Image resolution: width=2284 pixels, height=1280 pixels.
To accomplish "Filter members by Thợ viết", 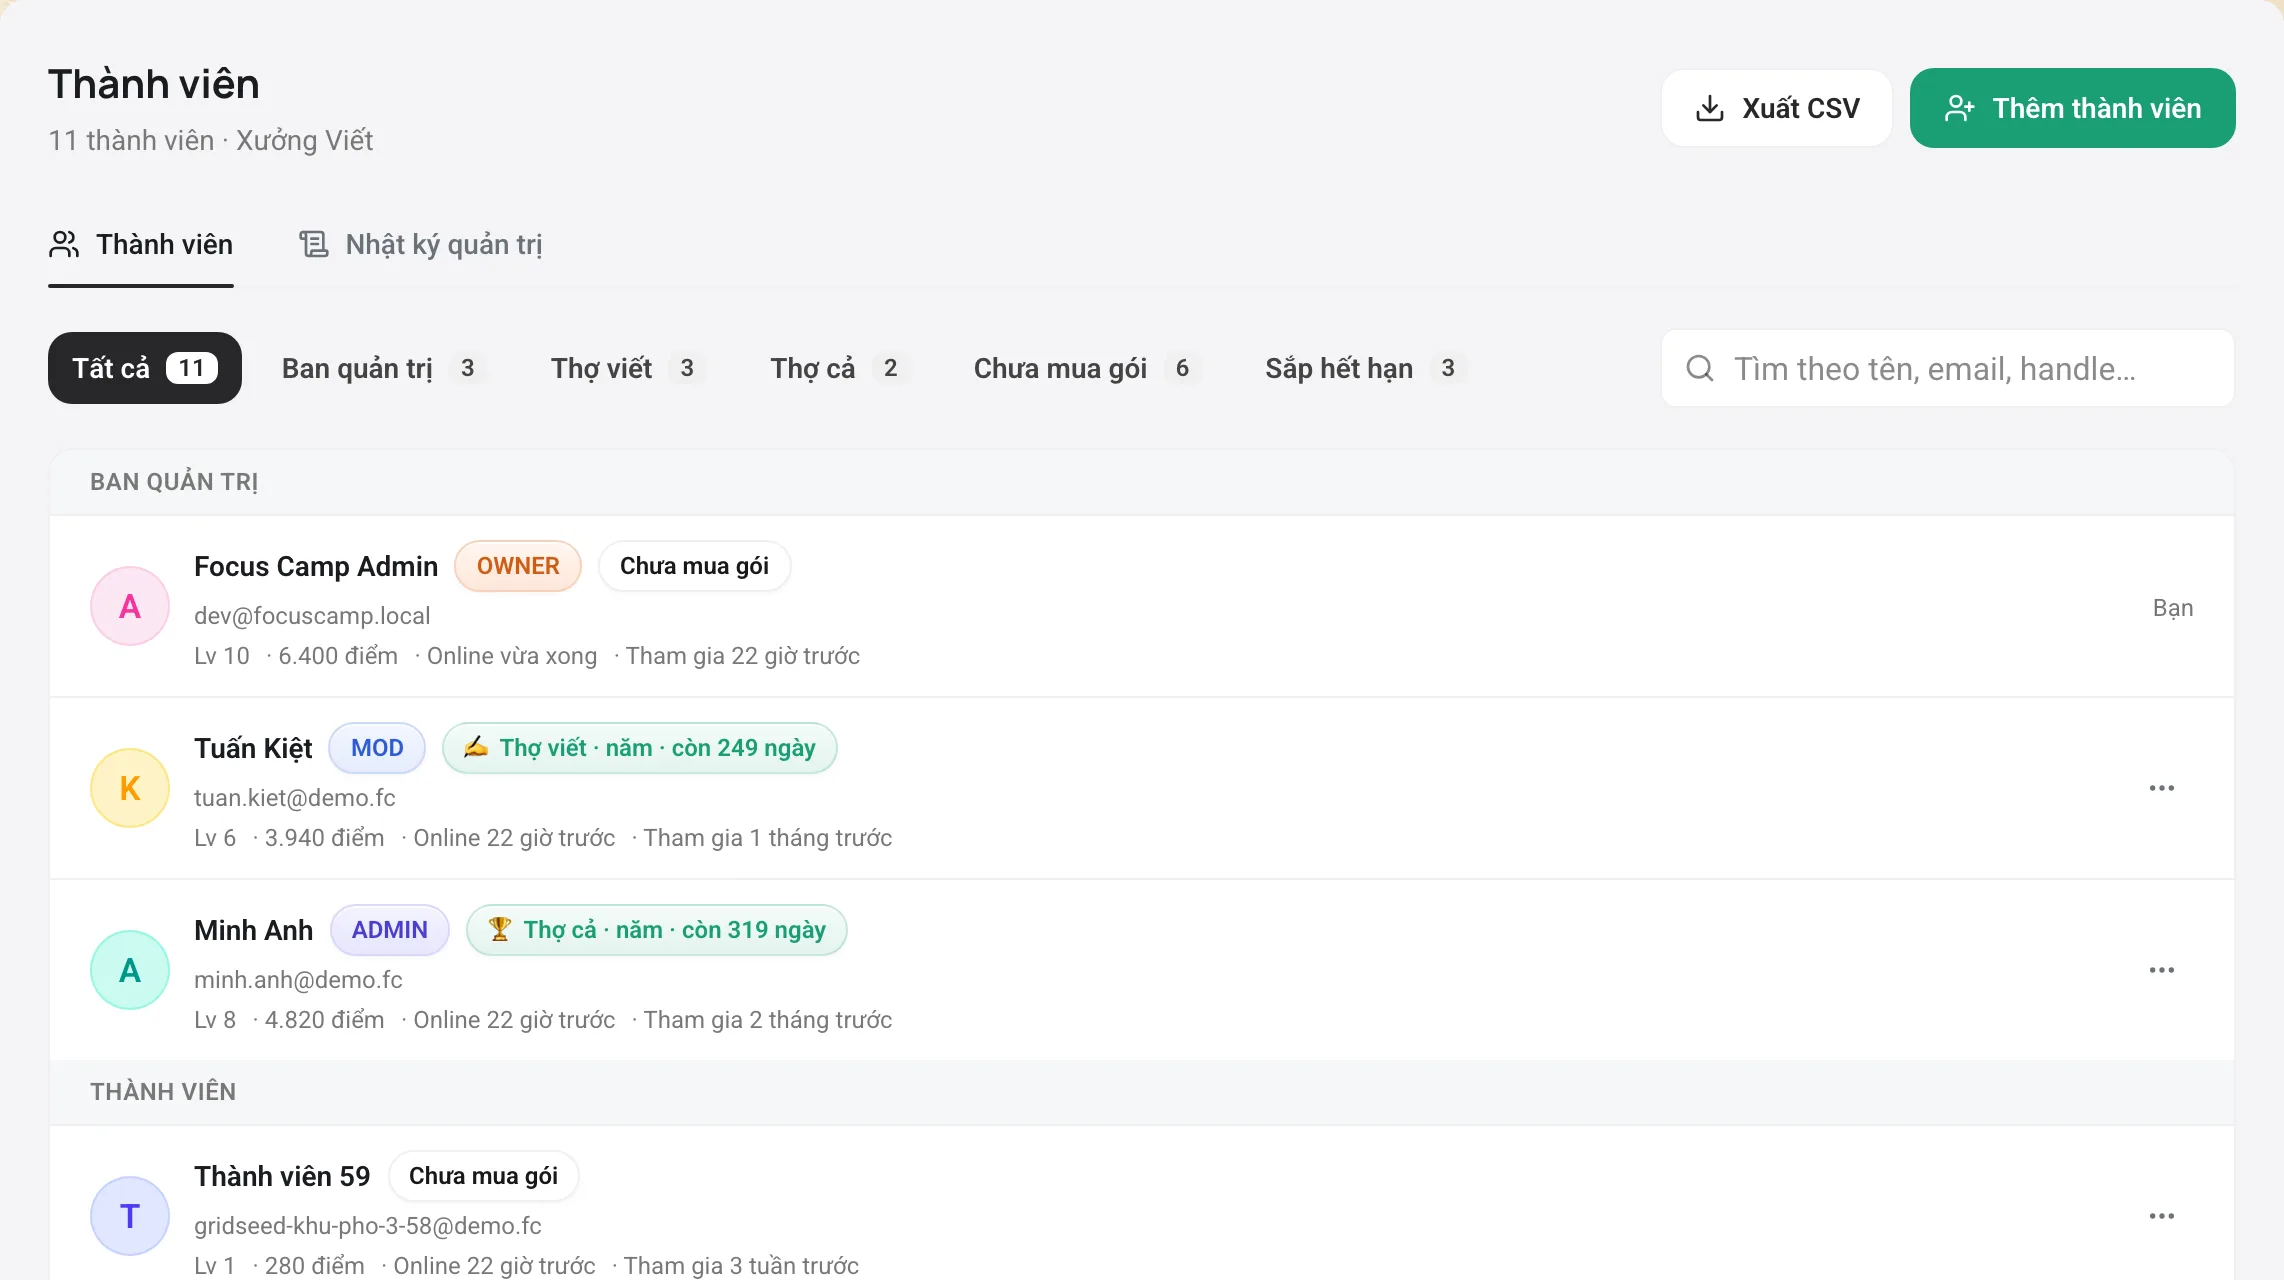I will coord(628,368).
